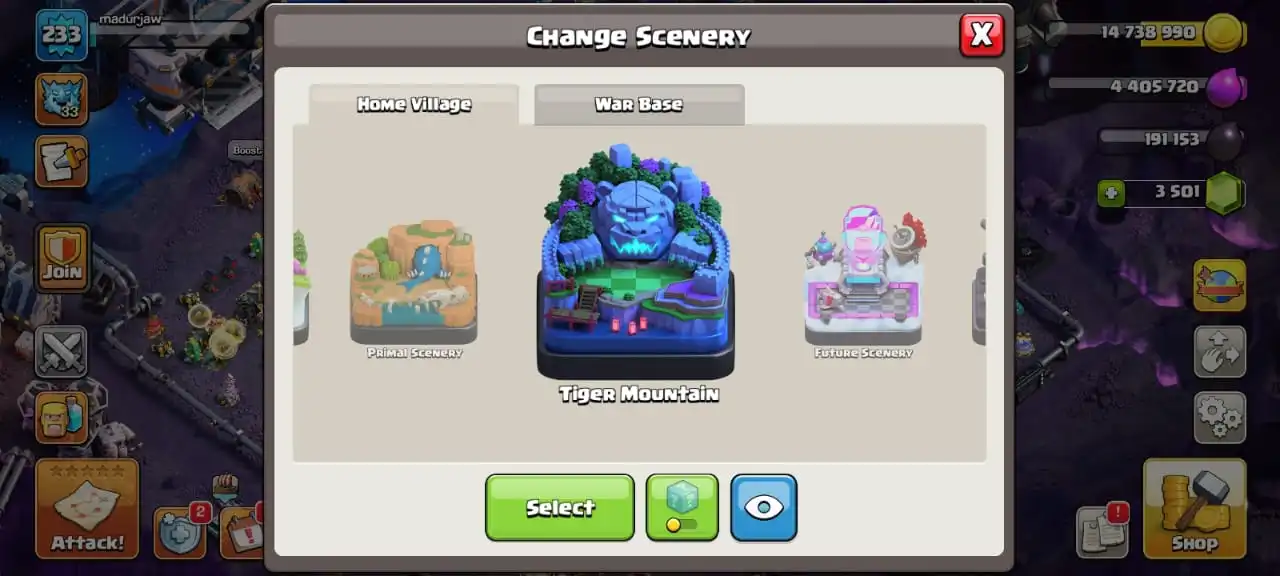Open the Home Village tab
1280x576 pixels.
click(x=414, y=104)
